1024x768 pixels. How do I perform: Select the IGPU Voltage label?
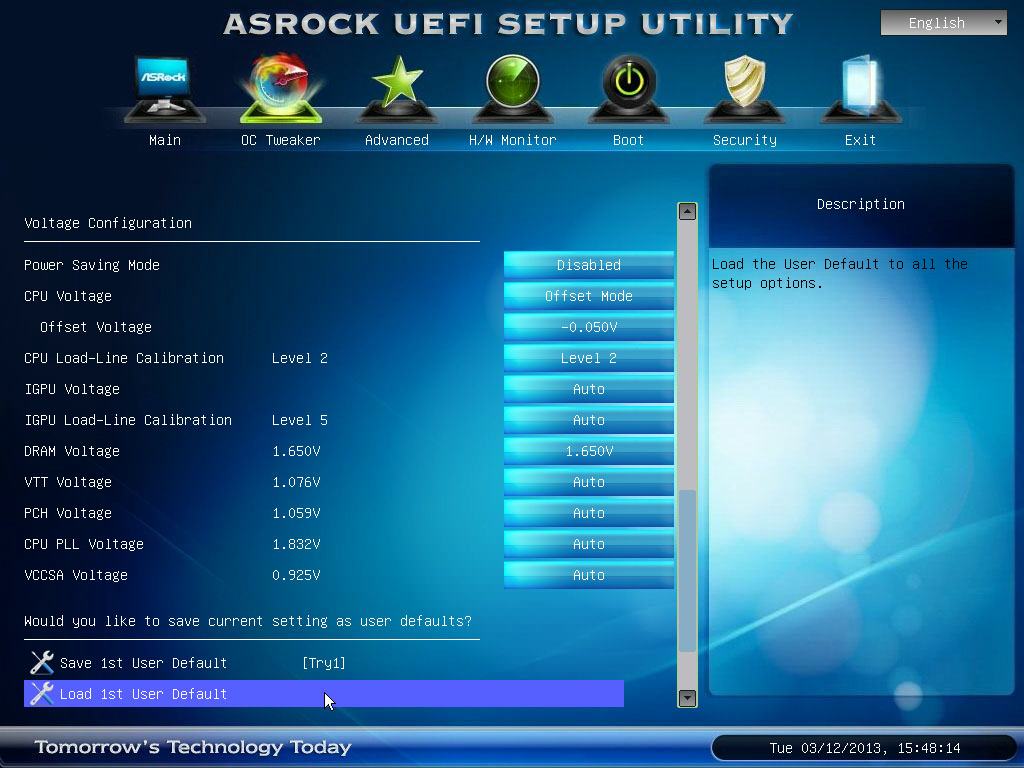click(72, 389)
